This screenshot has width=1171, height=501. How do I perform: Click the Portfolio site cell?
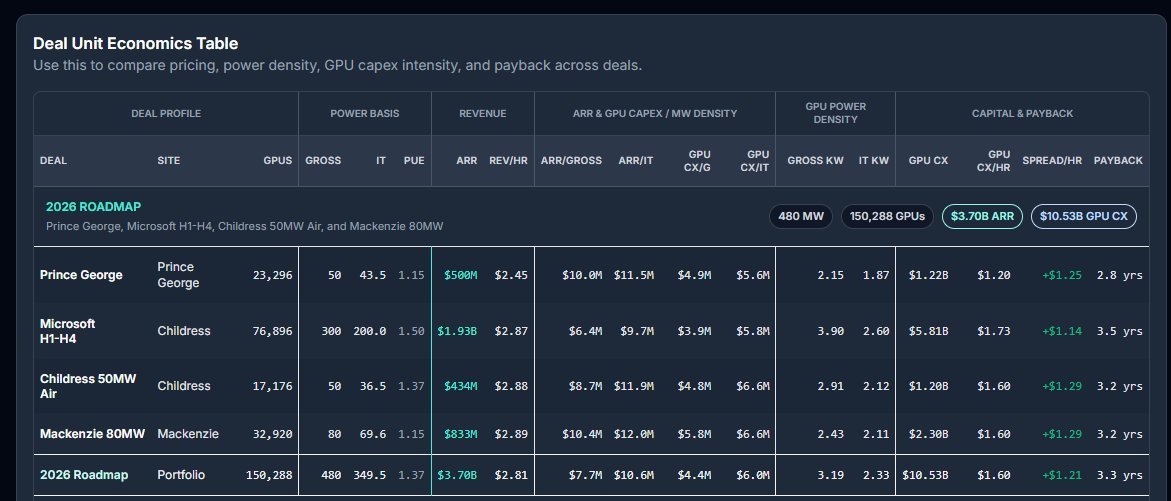(x=181, y=475)
